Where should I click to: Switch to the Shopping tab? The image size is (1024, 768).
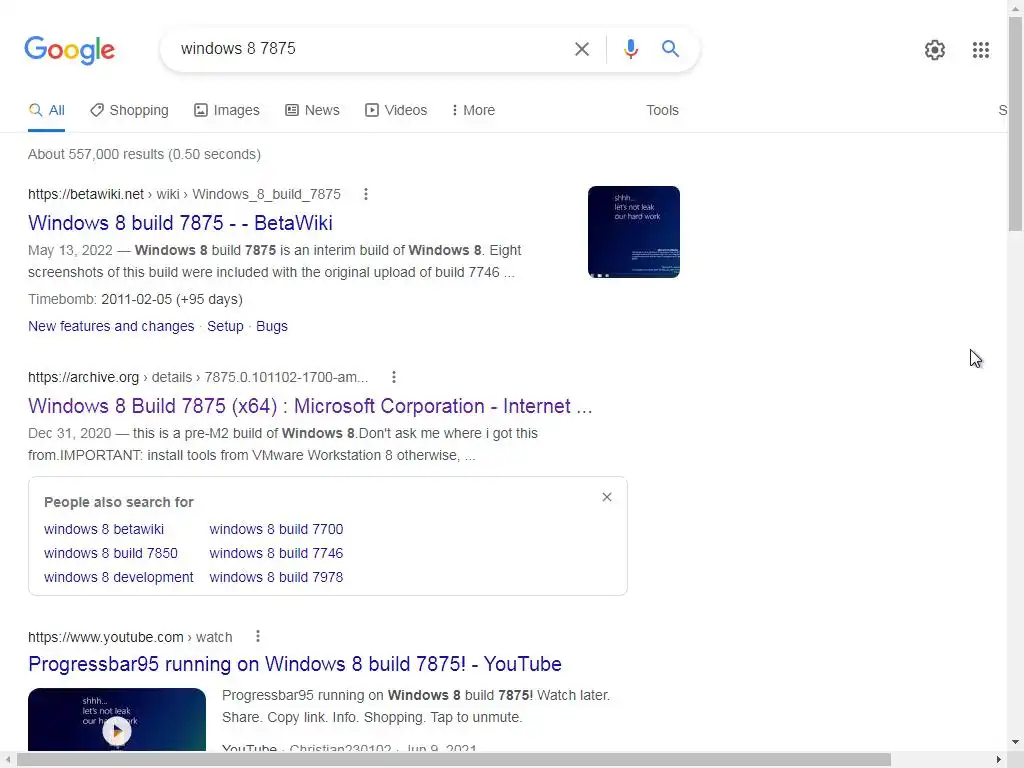coord(129,110)
